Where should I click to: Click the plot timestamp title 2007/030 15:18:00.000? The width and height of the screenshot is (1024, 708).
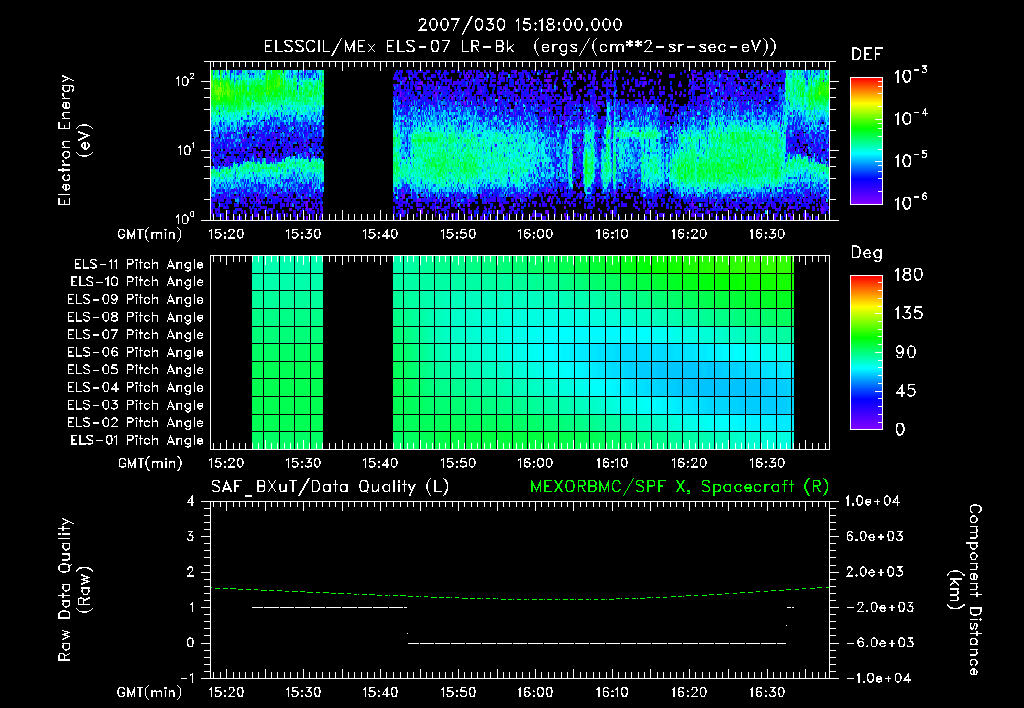click(520, 25)
